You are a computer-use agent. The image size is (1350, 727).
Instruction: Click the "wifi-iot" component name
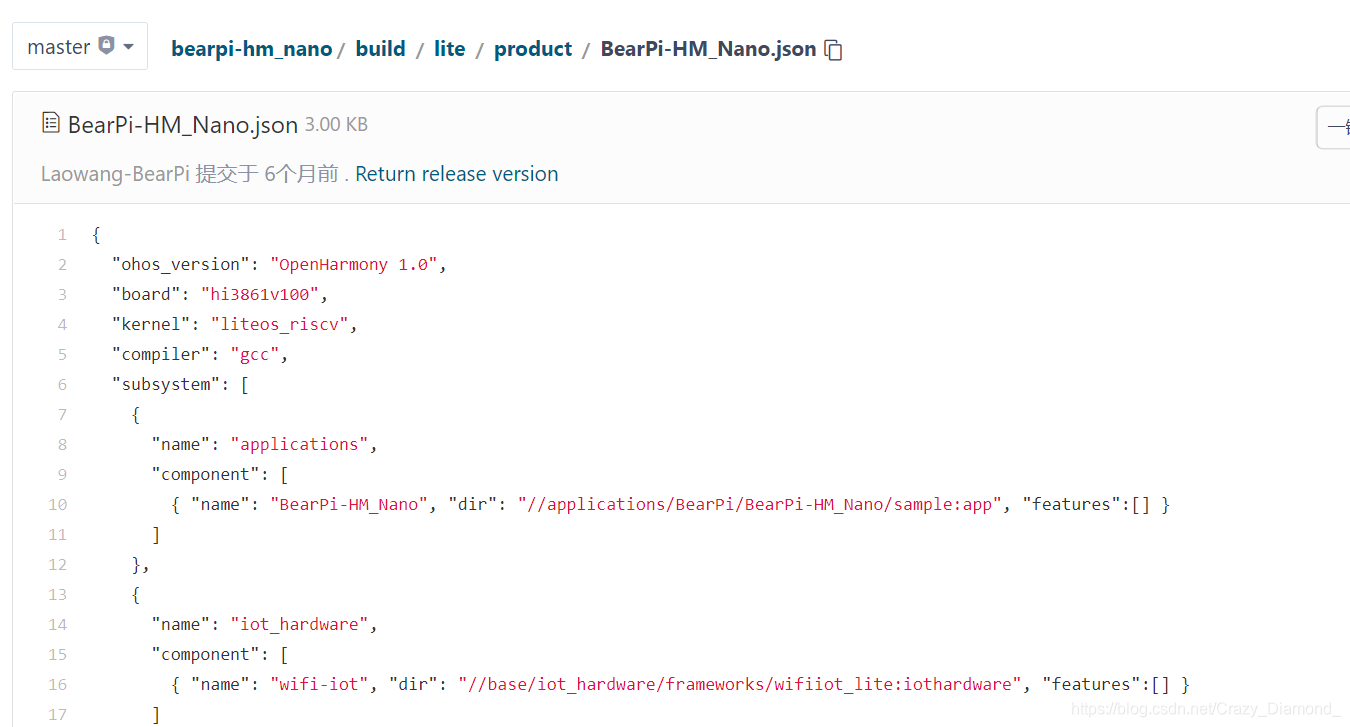[x=320, y=685]
